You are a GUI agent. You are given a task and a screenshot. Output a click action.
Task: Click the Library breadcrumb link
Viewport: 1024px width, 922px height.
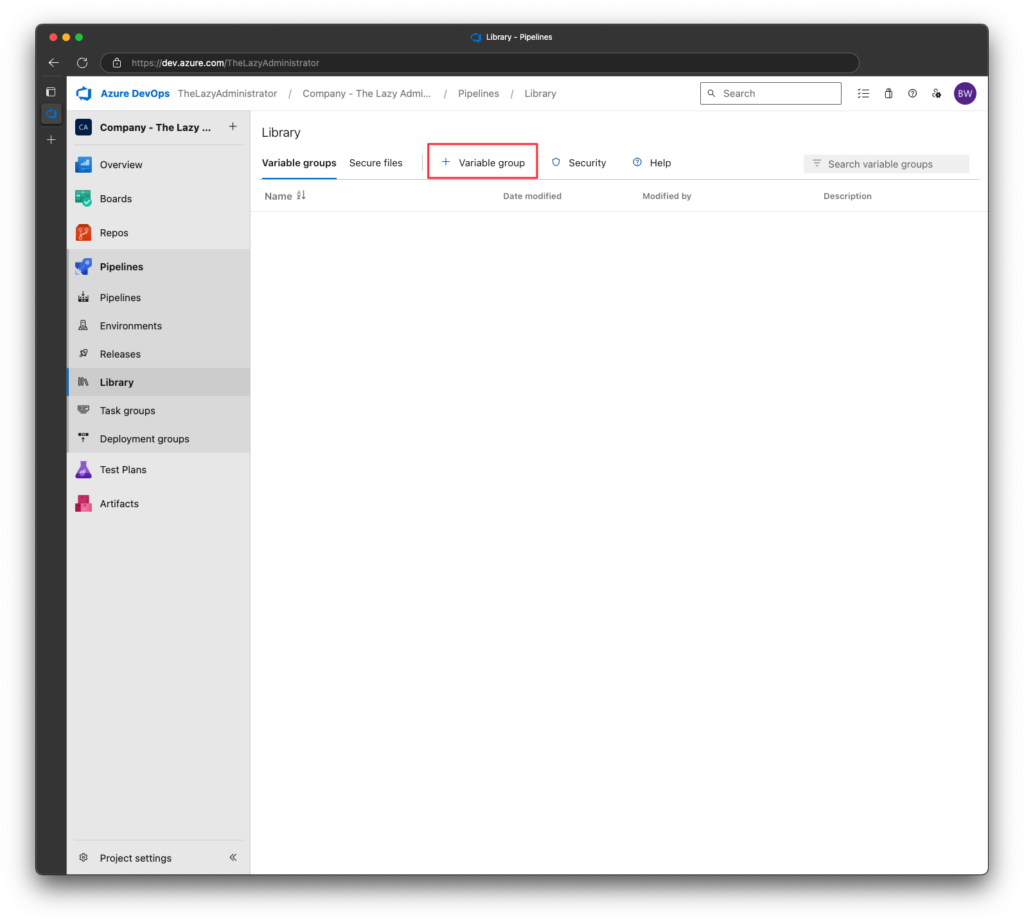[x=540, y=93]
